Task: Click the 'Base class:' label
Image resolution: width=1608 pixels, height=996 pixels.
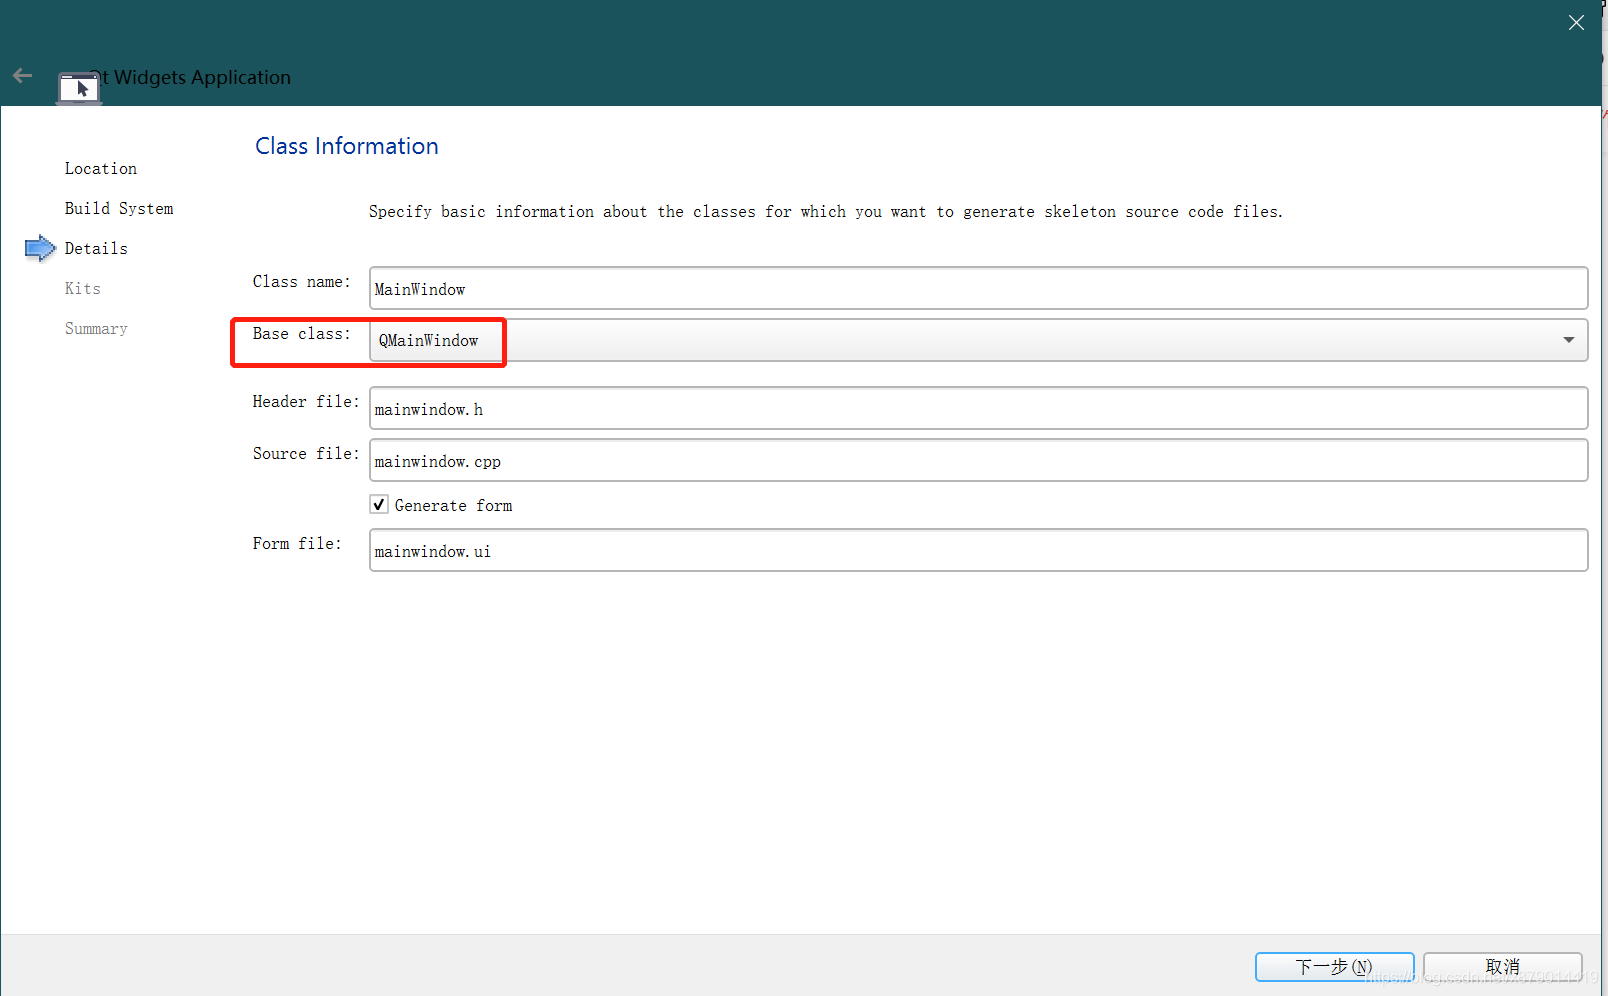Action: click(x=301, y=334)
